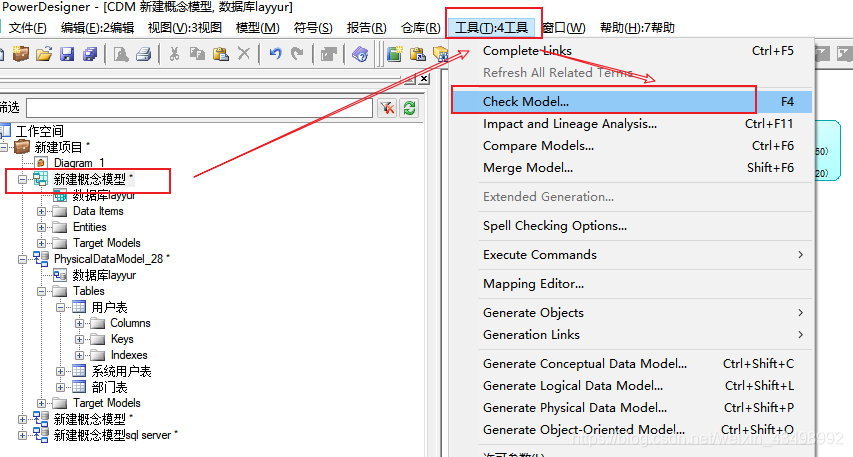Open the 符号(S) menu
Viewport: 853px width, 457px height.
click(x=313, y=27)
